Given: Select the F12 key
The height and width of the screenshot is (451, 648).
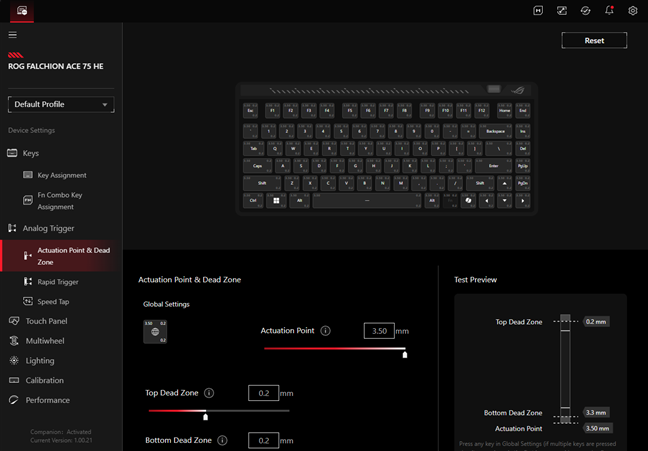Looking at the screenshot, I should tap(481, 111).
